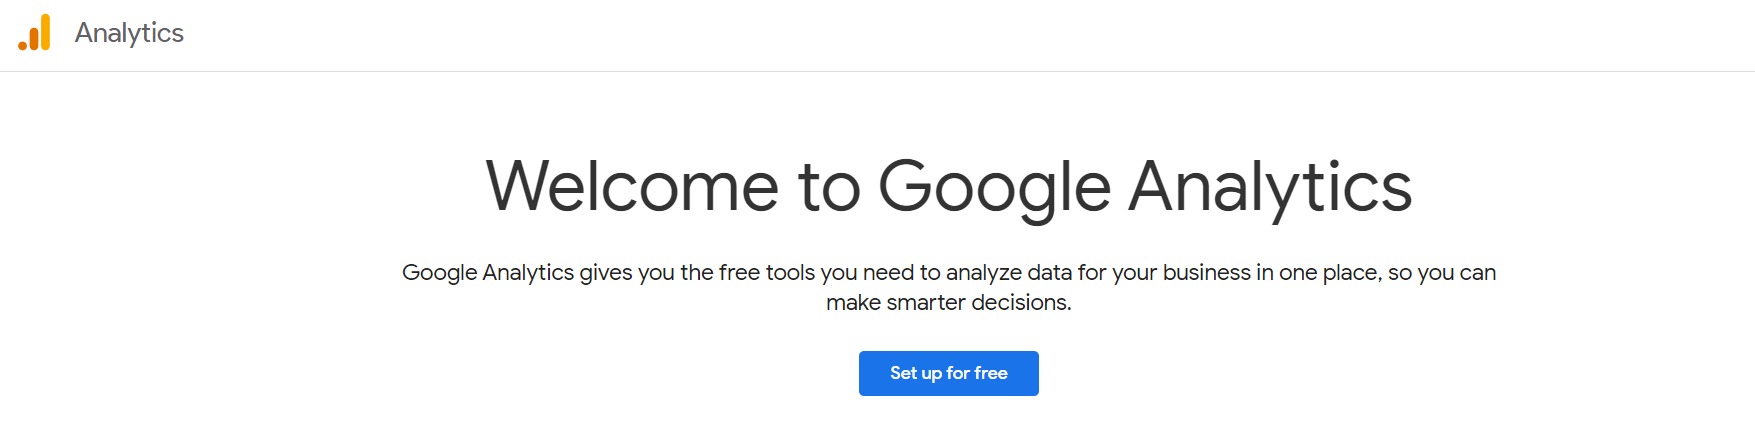Click 'so you can' at the sentence end

tap(1442, 273)
